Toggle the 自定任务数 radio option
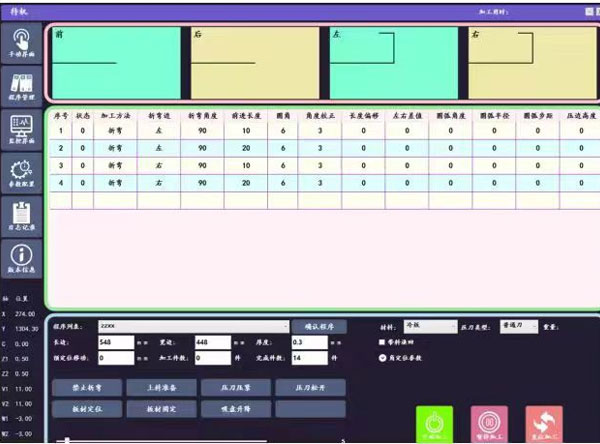 pyautogui.click(x=382, y=357)
